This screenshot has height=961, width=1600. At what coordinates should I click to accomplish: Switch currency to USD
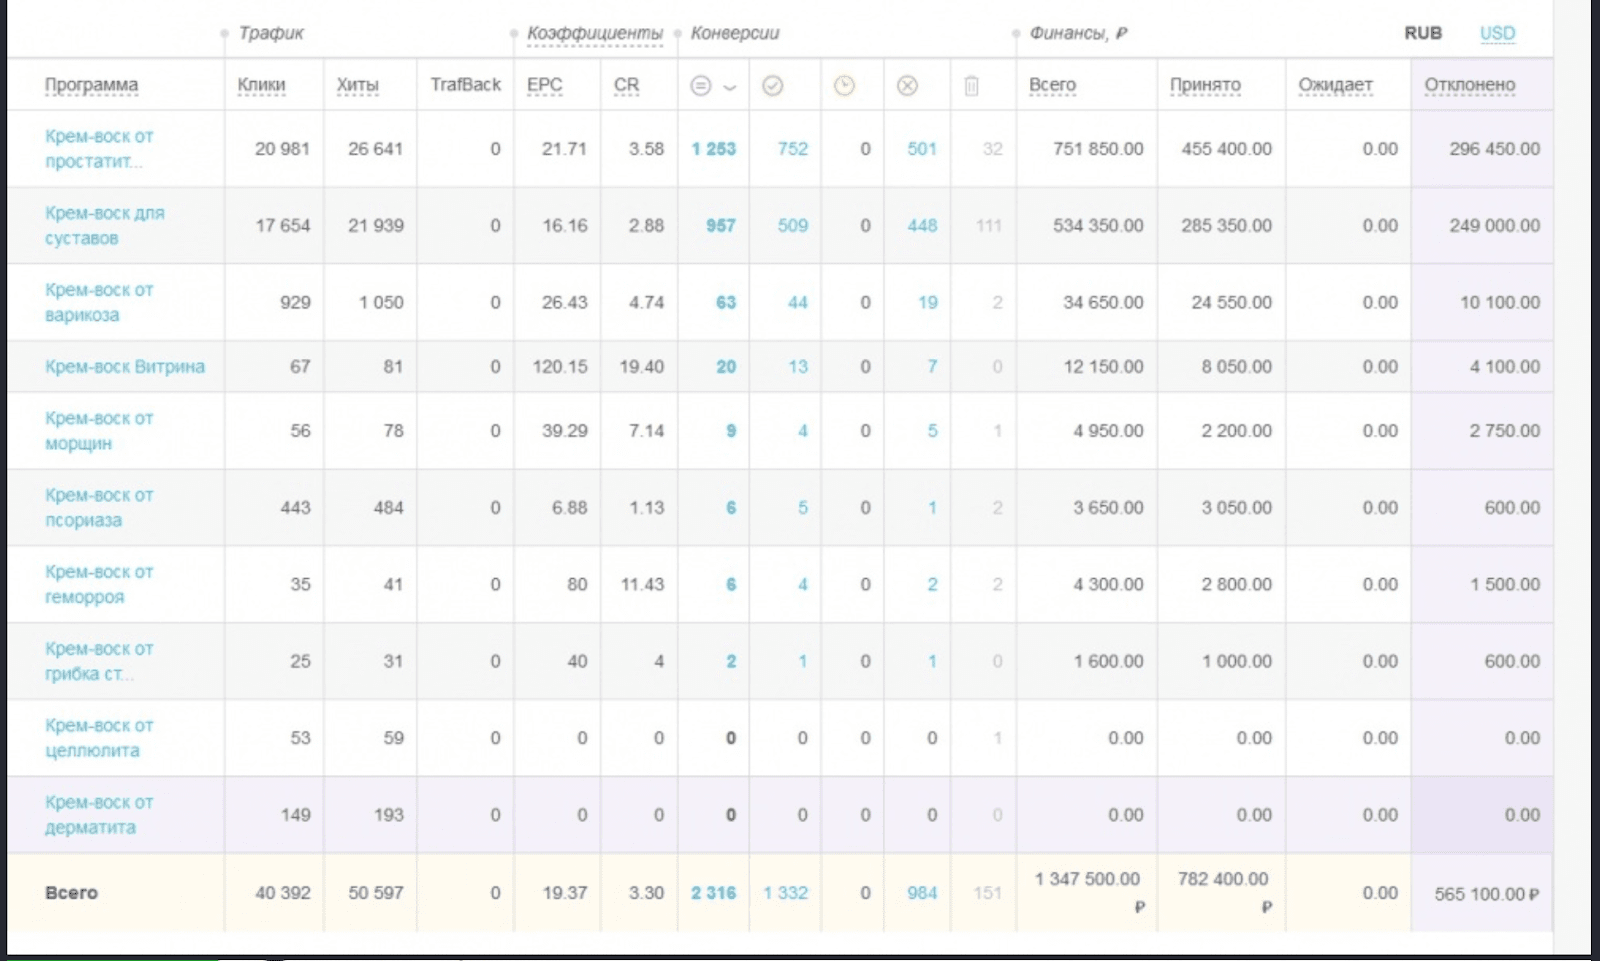(x=1497, y=33)
